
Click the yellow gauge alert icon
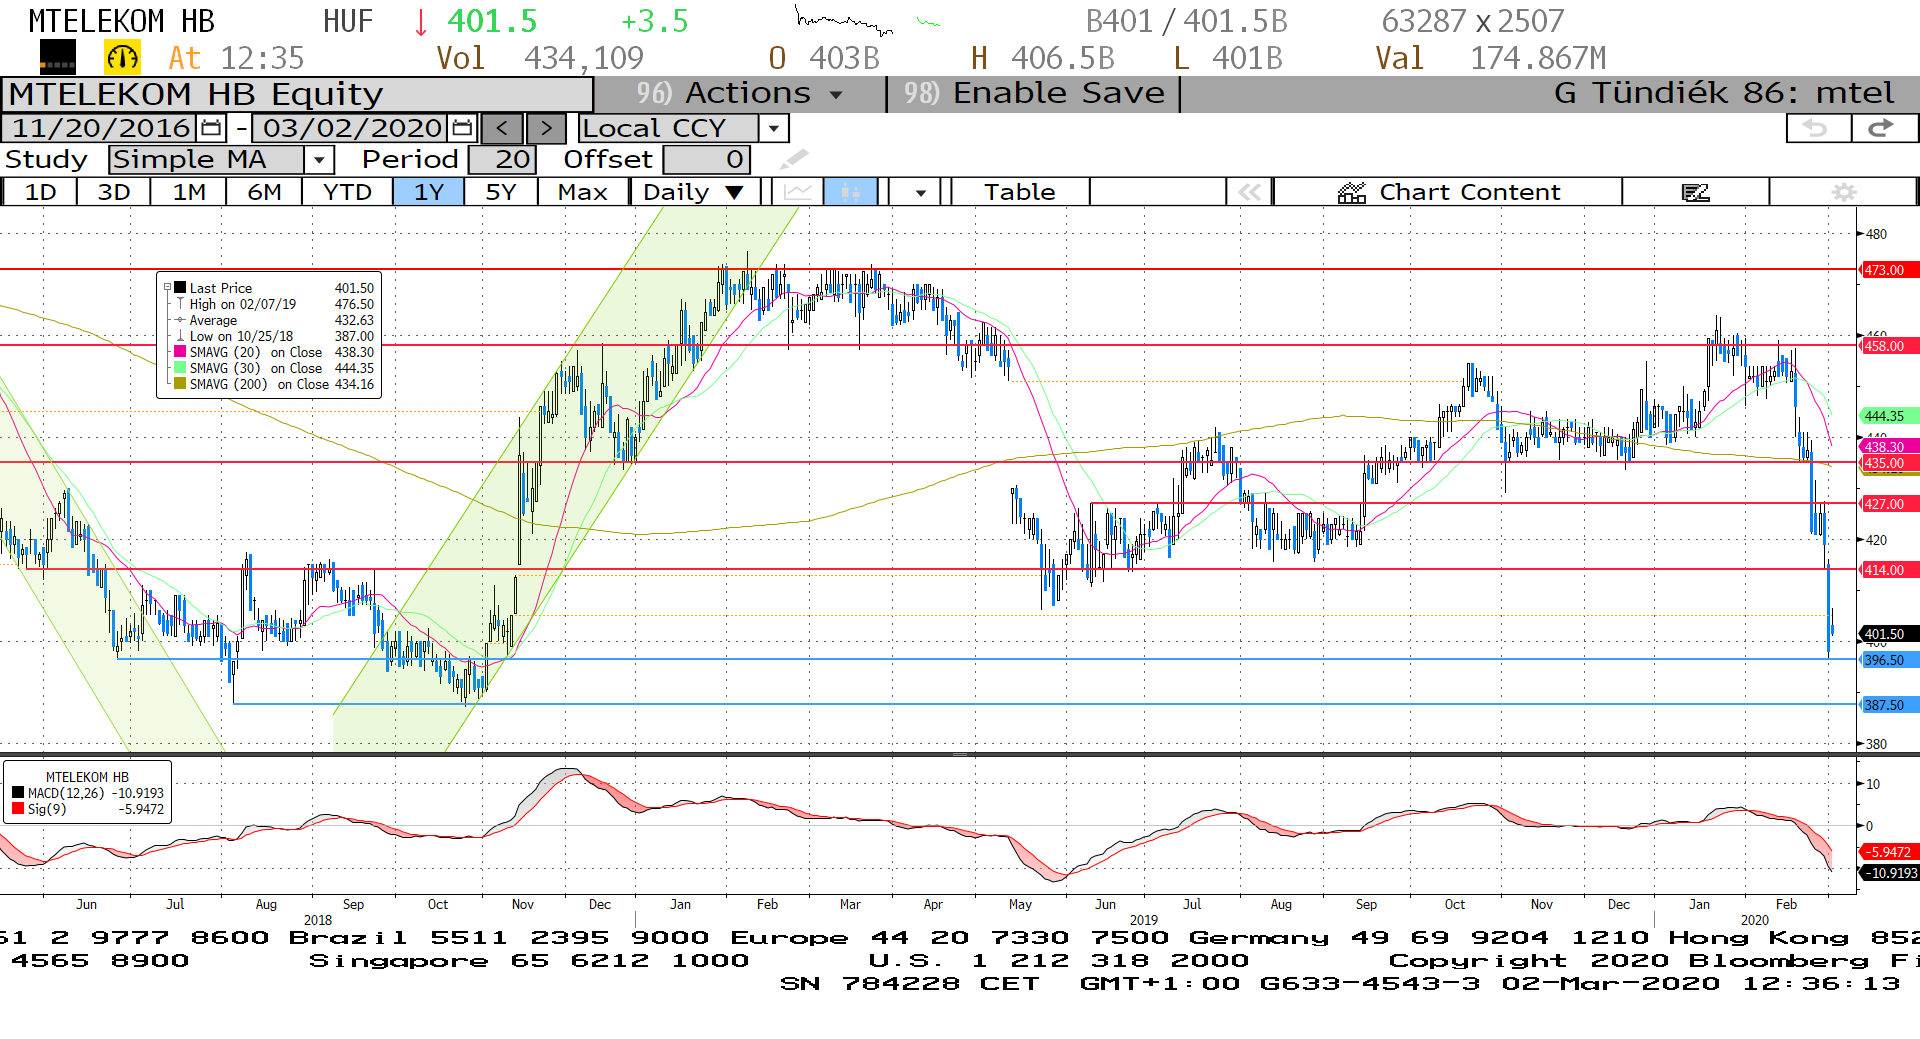123,58
